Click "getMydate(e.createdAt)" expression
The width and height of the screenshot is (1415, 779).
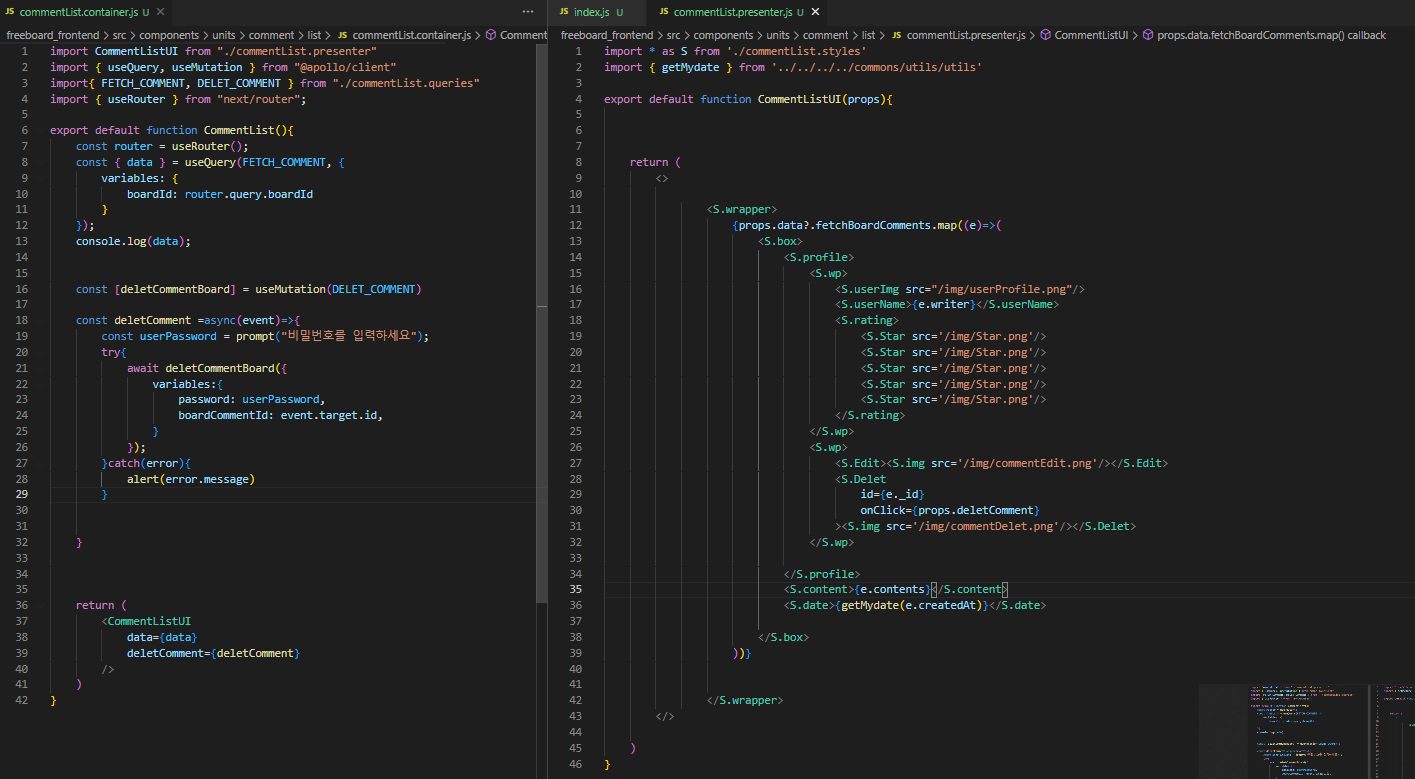[x=912, y=605]
